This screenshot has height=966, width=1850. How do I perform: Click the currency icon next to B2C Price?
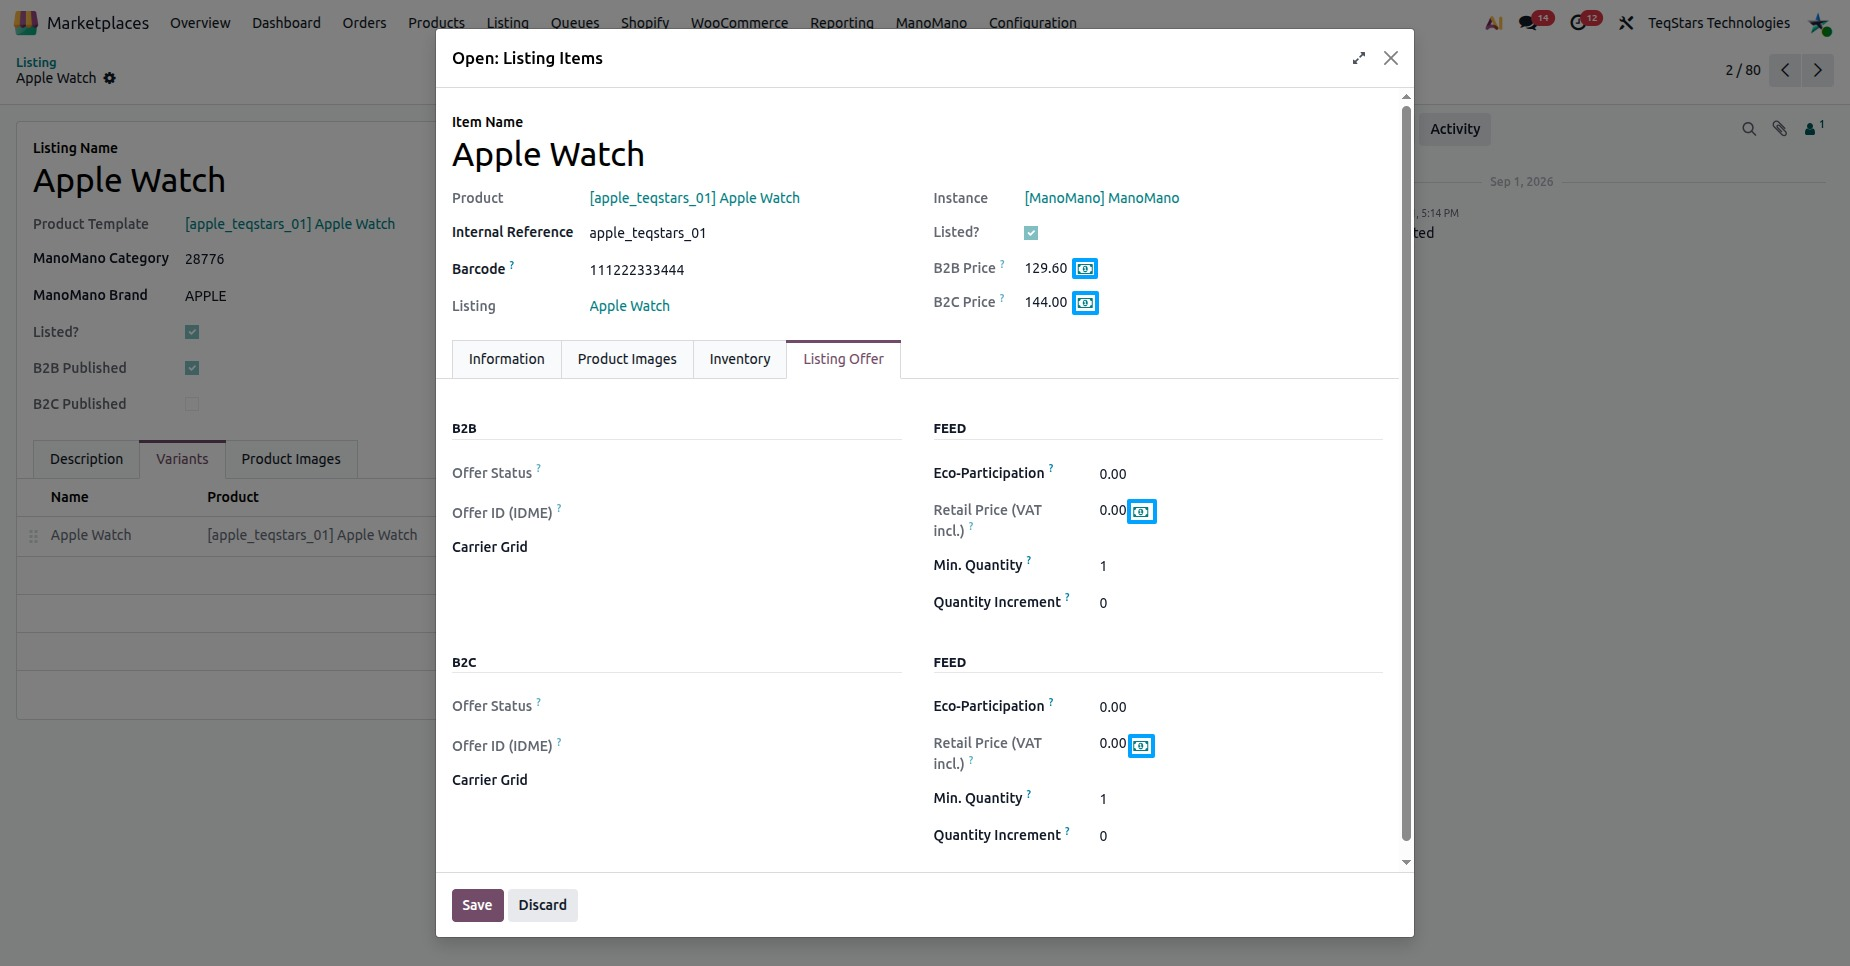tap(1085, 303)
